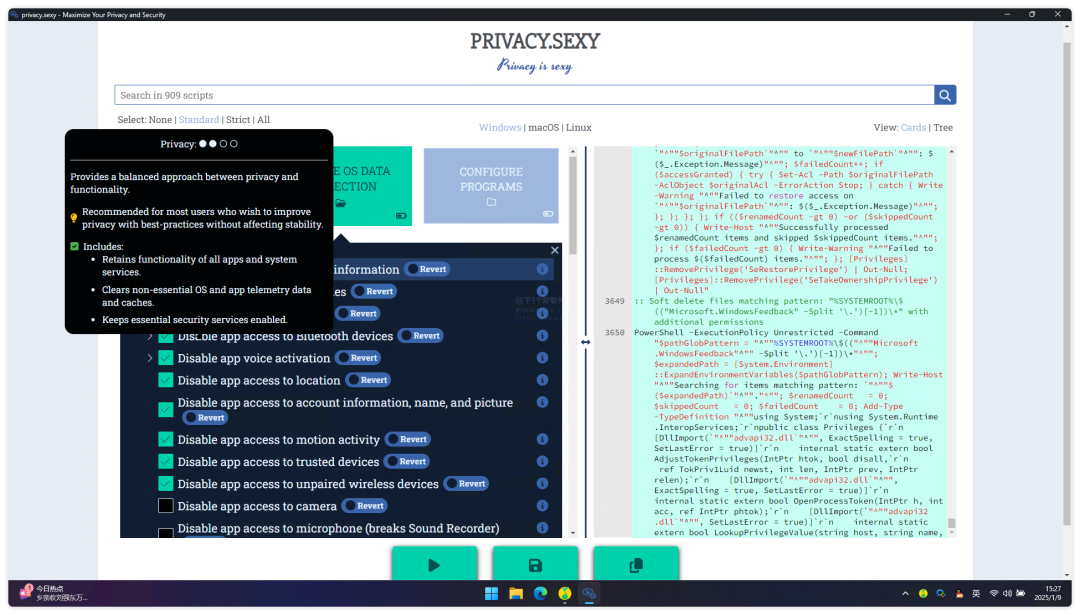
Task: Run the script with play button
Action: [434, 565]
